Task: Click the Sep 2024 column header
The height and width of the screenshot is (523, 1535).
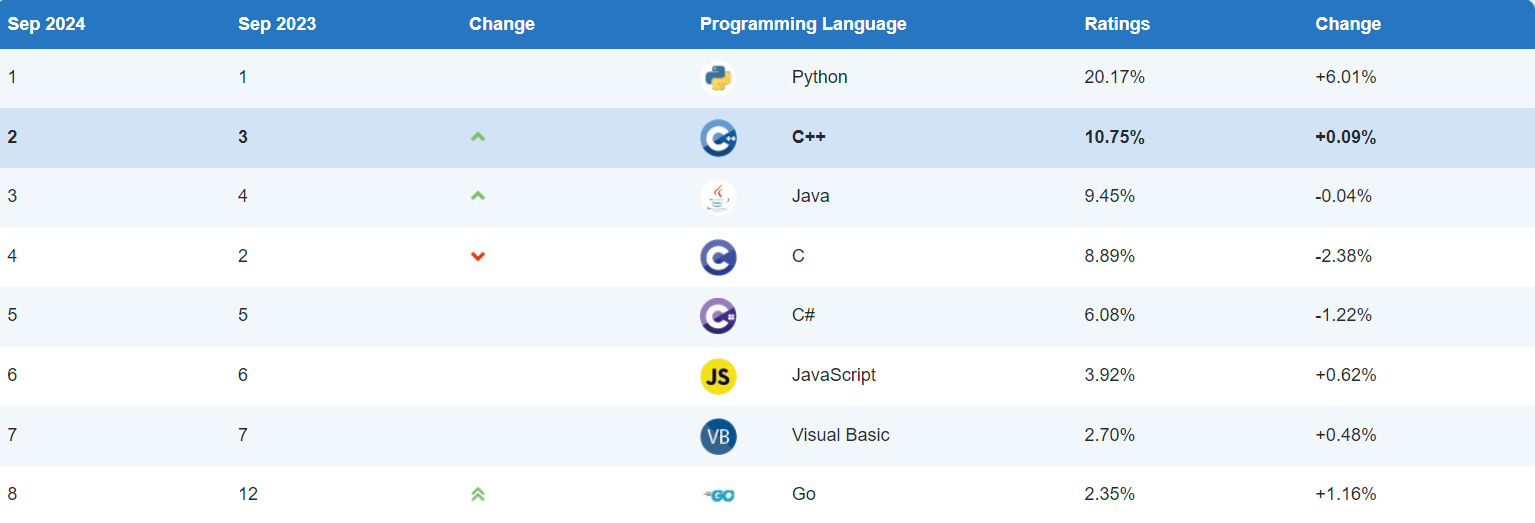Action: (47, 24)
